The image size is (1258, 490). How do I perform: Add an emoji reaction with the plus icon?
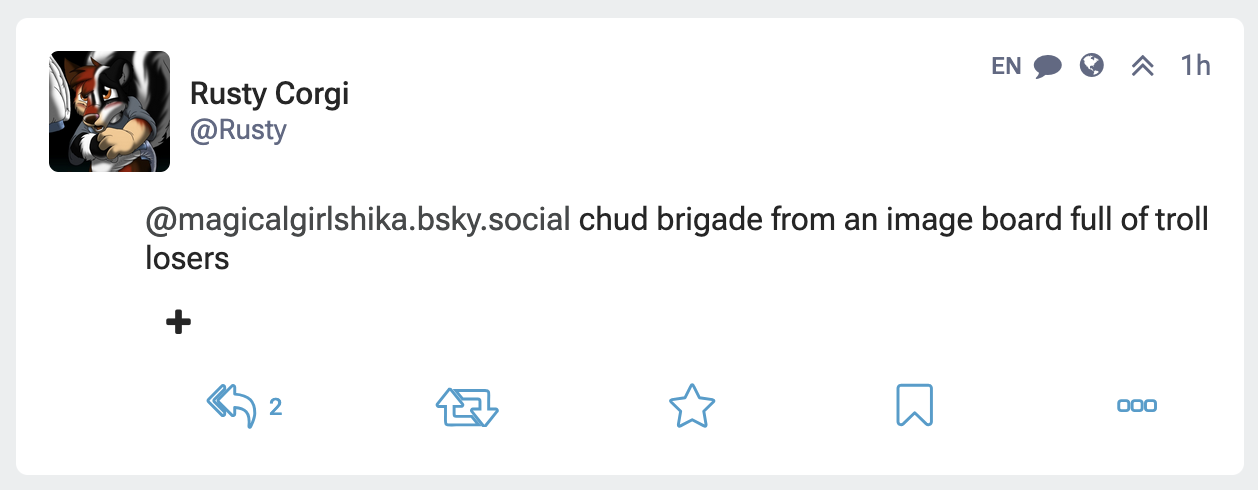tap(178, 322)
